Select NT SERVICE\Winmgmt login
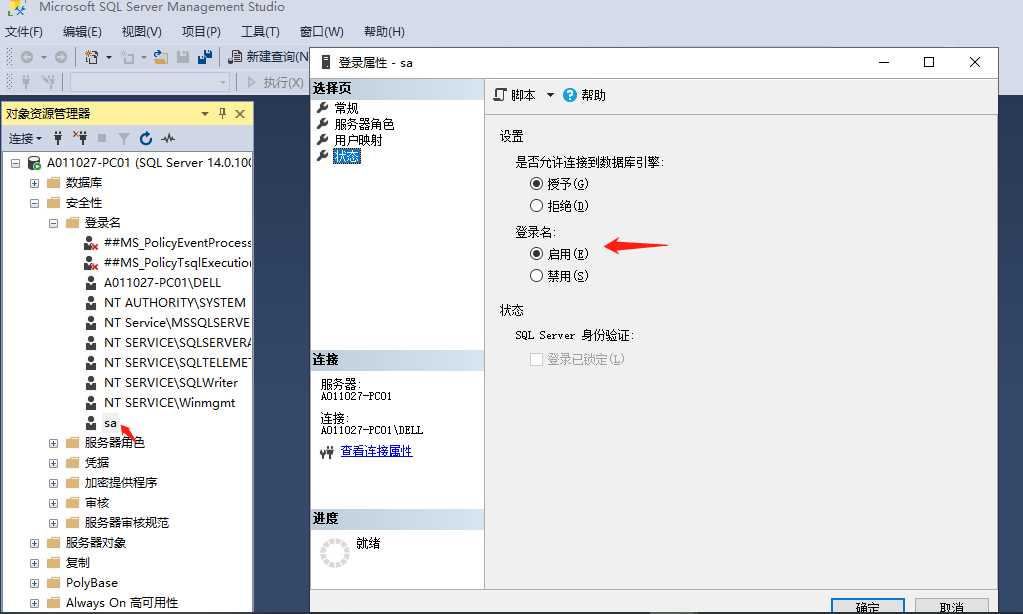This screenshot has height=614, width=1023. (x=170, y=403)
